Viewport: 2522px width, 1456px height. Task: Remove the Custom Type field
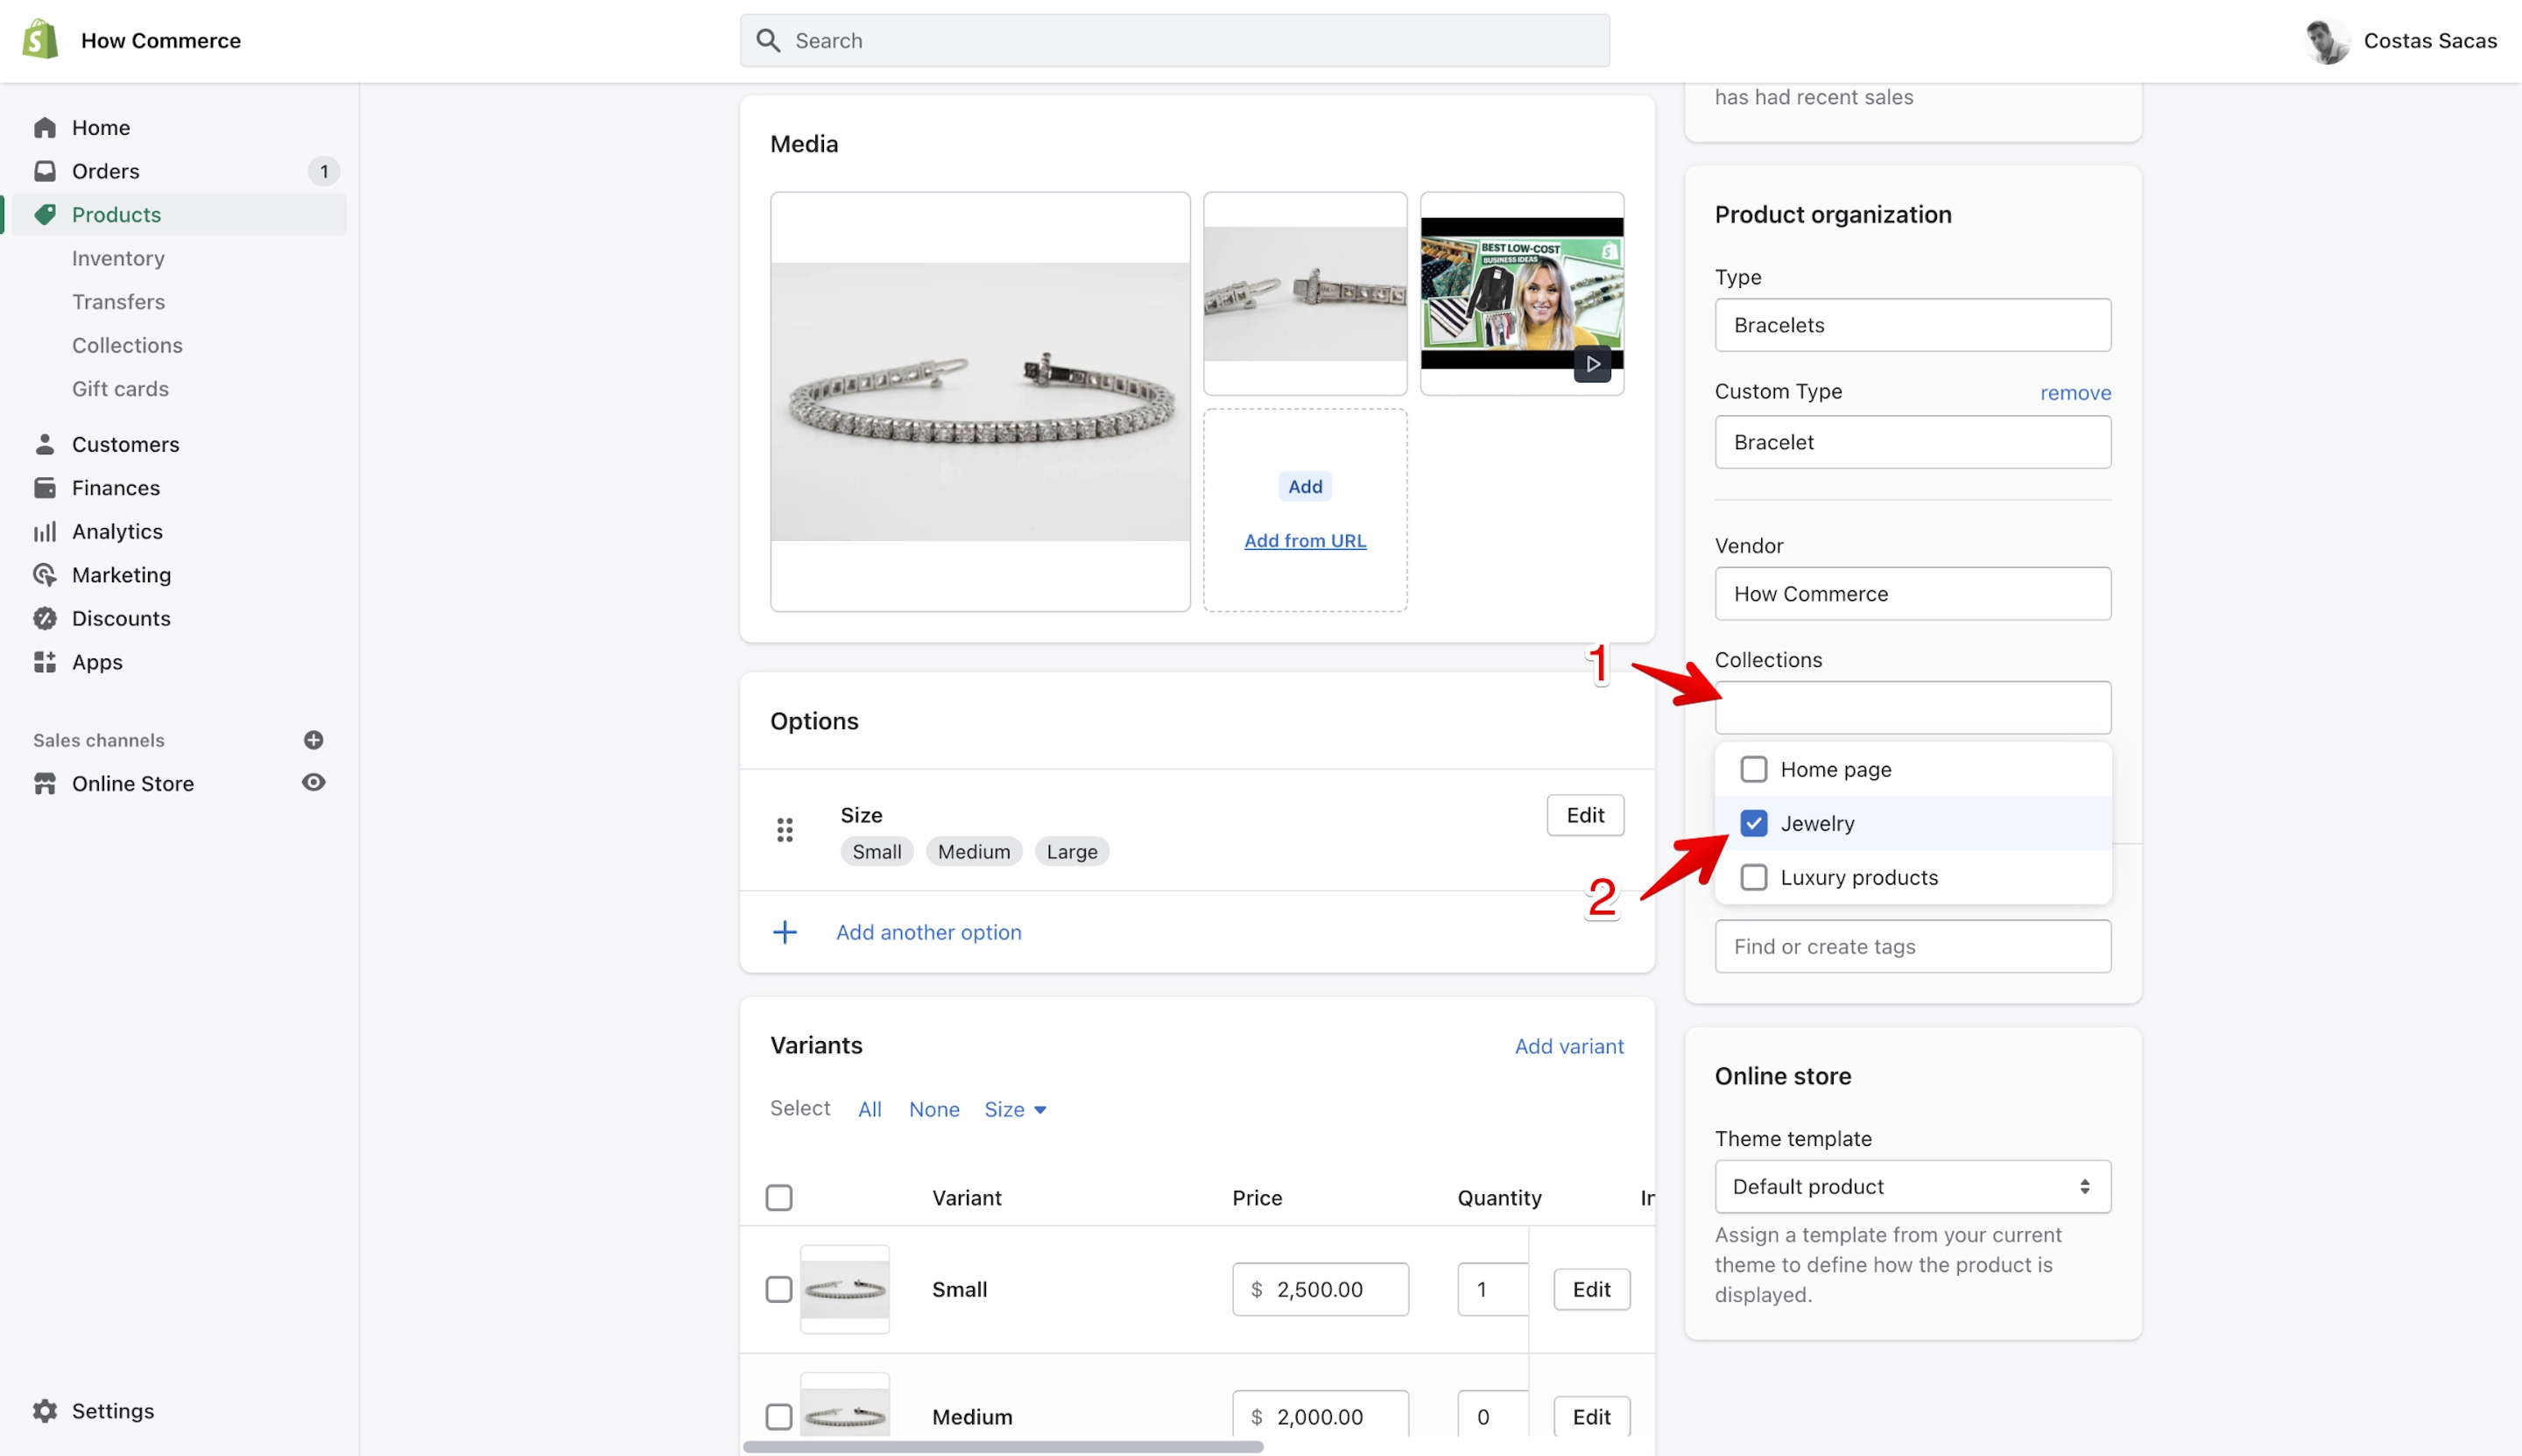tap(2075, 393)
